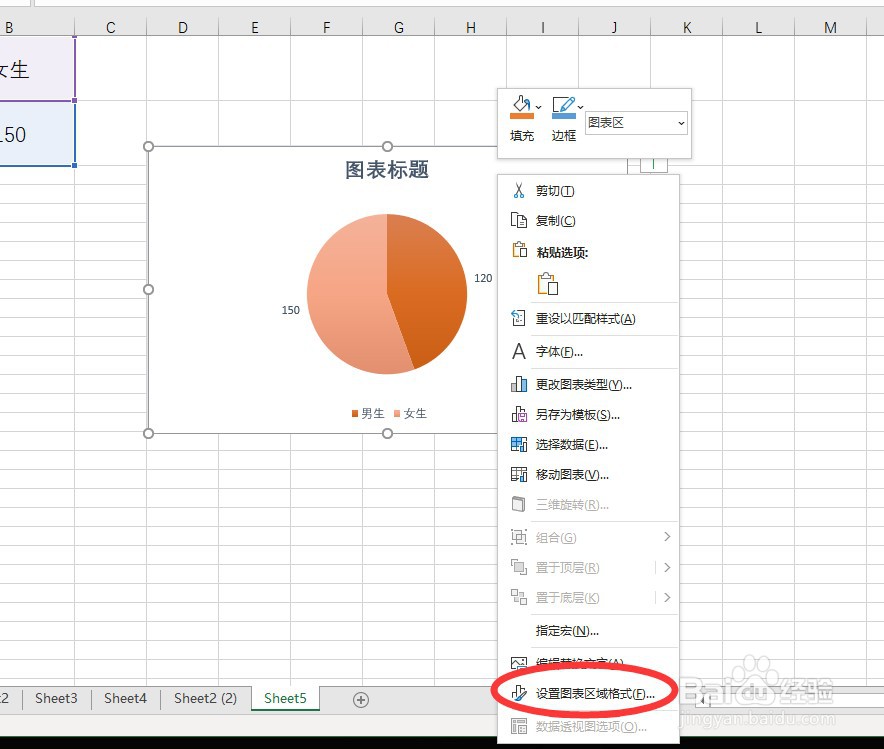Click the scissors icon for 剪切
The height and width of the screenshot is (749, 884).
pyautogui.click(x=519, y=190)
